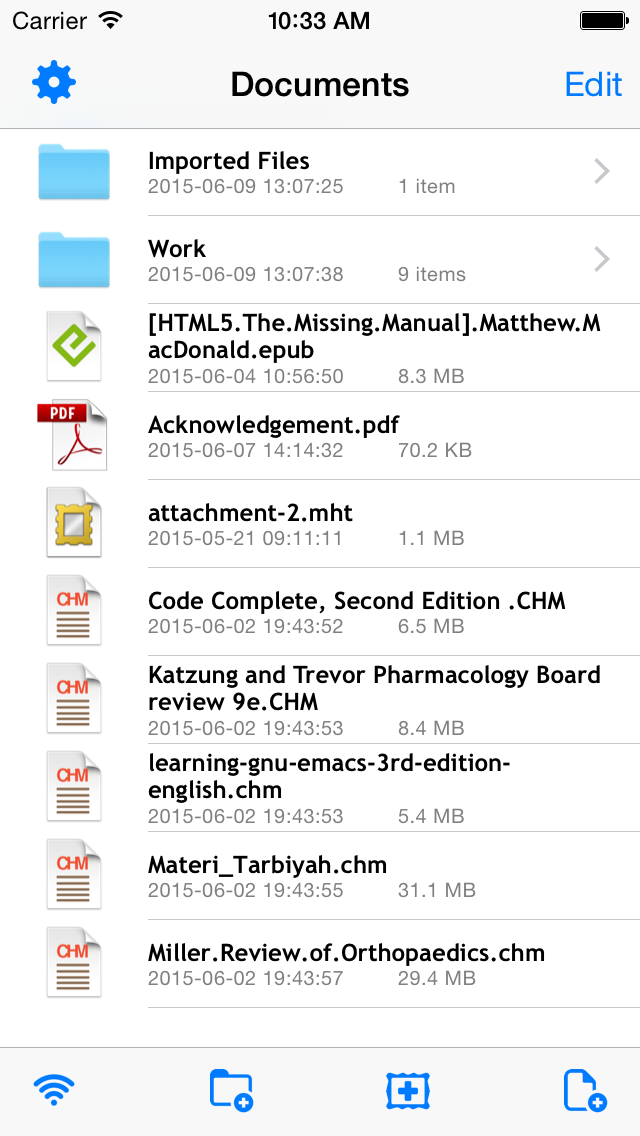
Task: Create a new folder
Action: [231, 1090]
